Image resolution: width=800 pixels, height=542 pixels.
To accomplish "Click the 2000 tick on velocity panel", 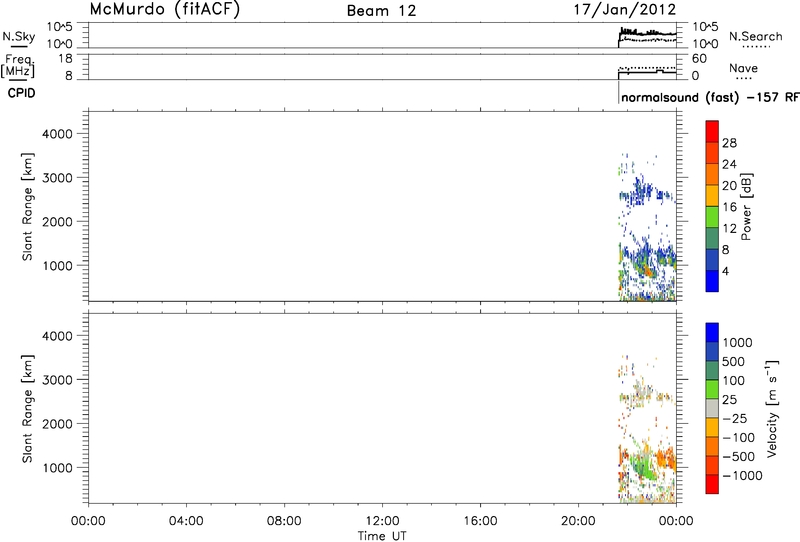I will pyautogui.click(x=58, y=424).
